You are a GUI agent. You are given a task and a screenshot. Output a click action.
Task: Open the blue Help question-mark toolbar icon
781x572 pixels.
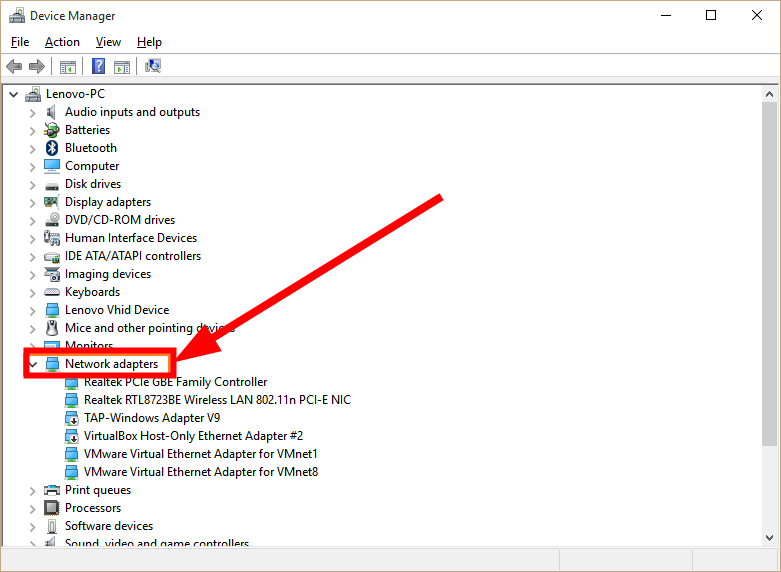coord(99,66)
